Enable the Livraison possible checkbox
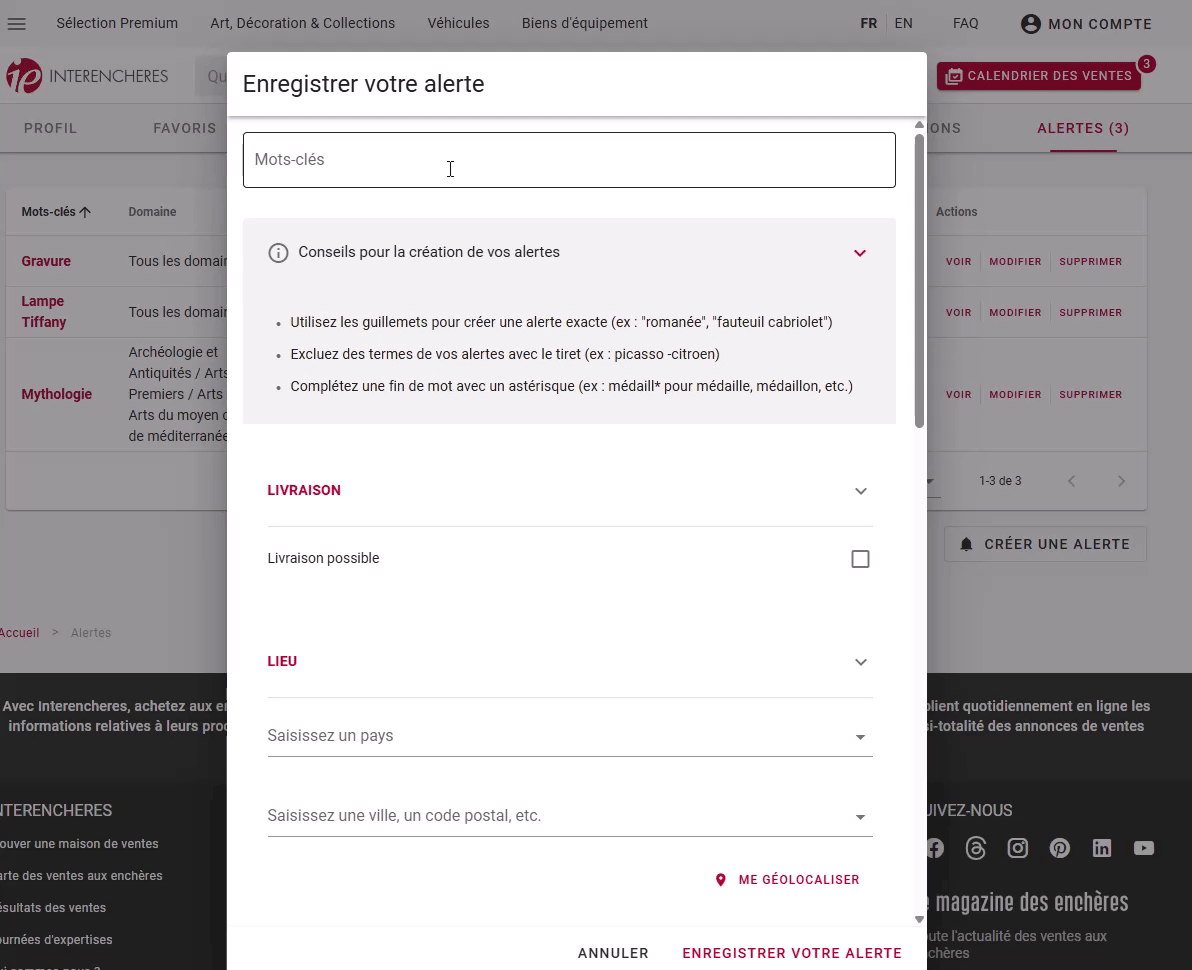The width and height of the screenshot is (1192, 970). [x=860, y=559]
